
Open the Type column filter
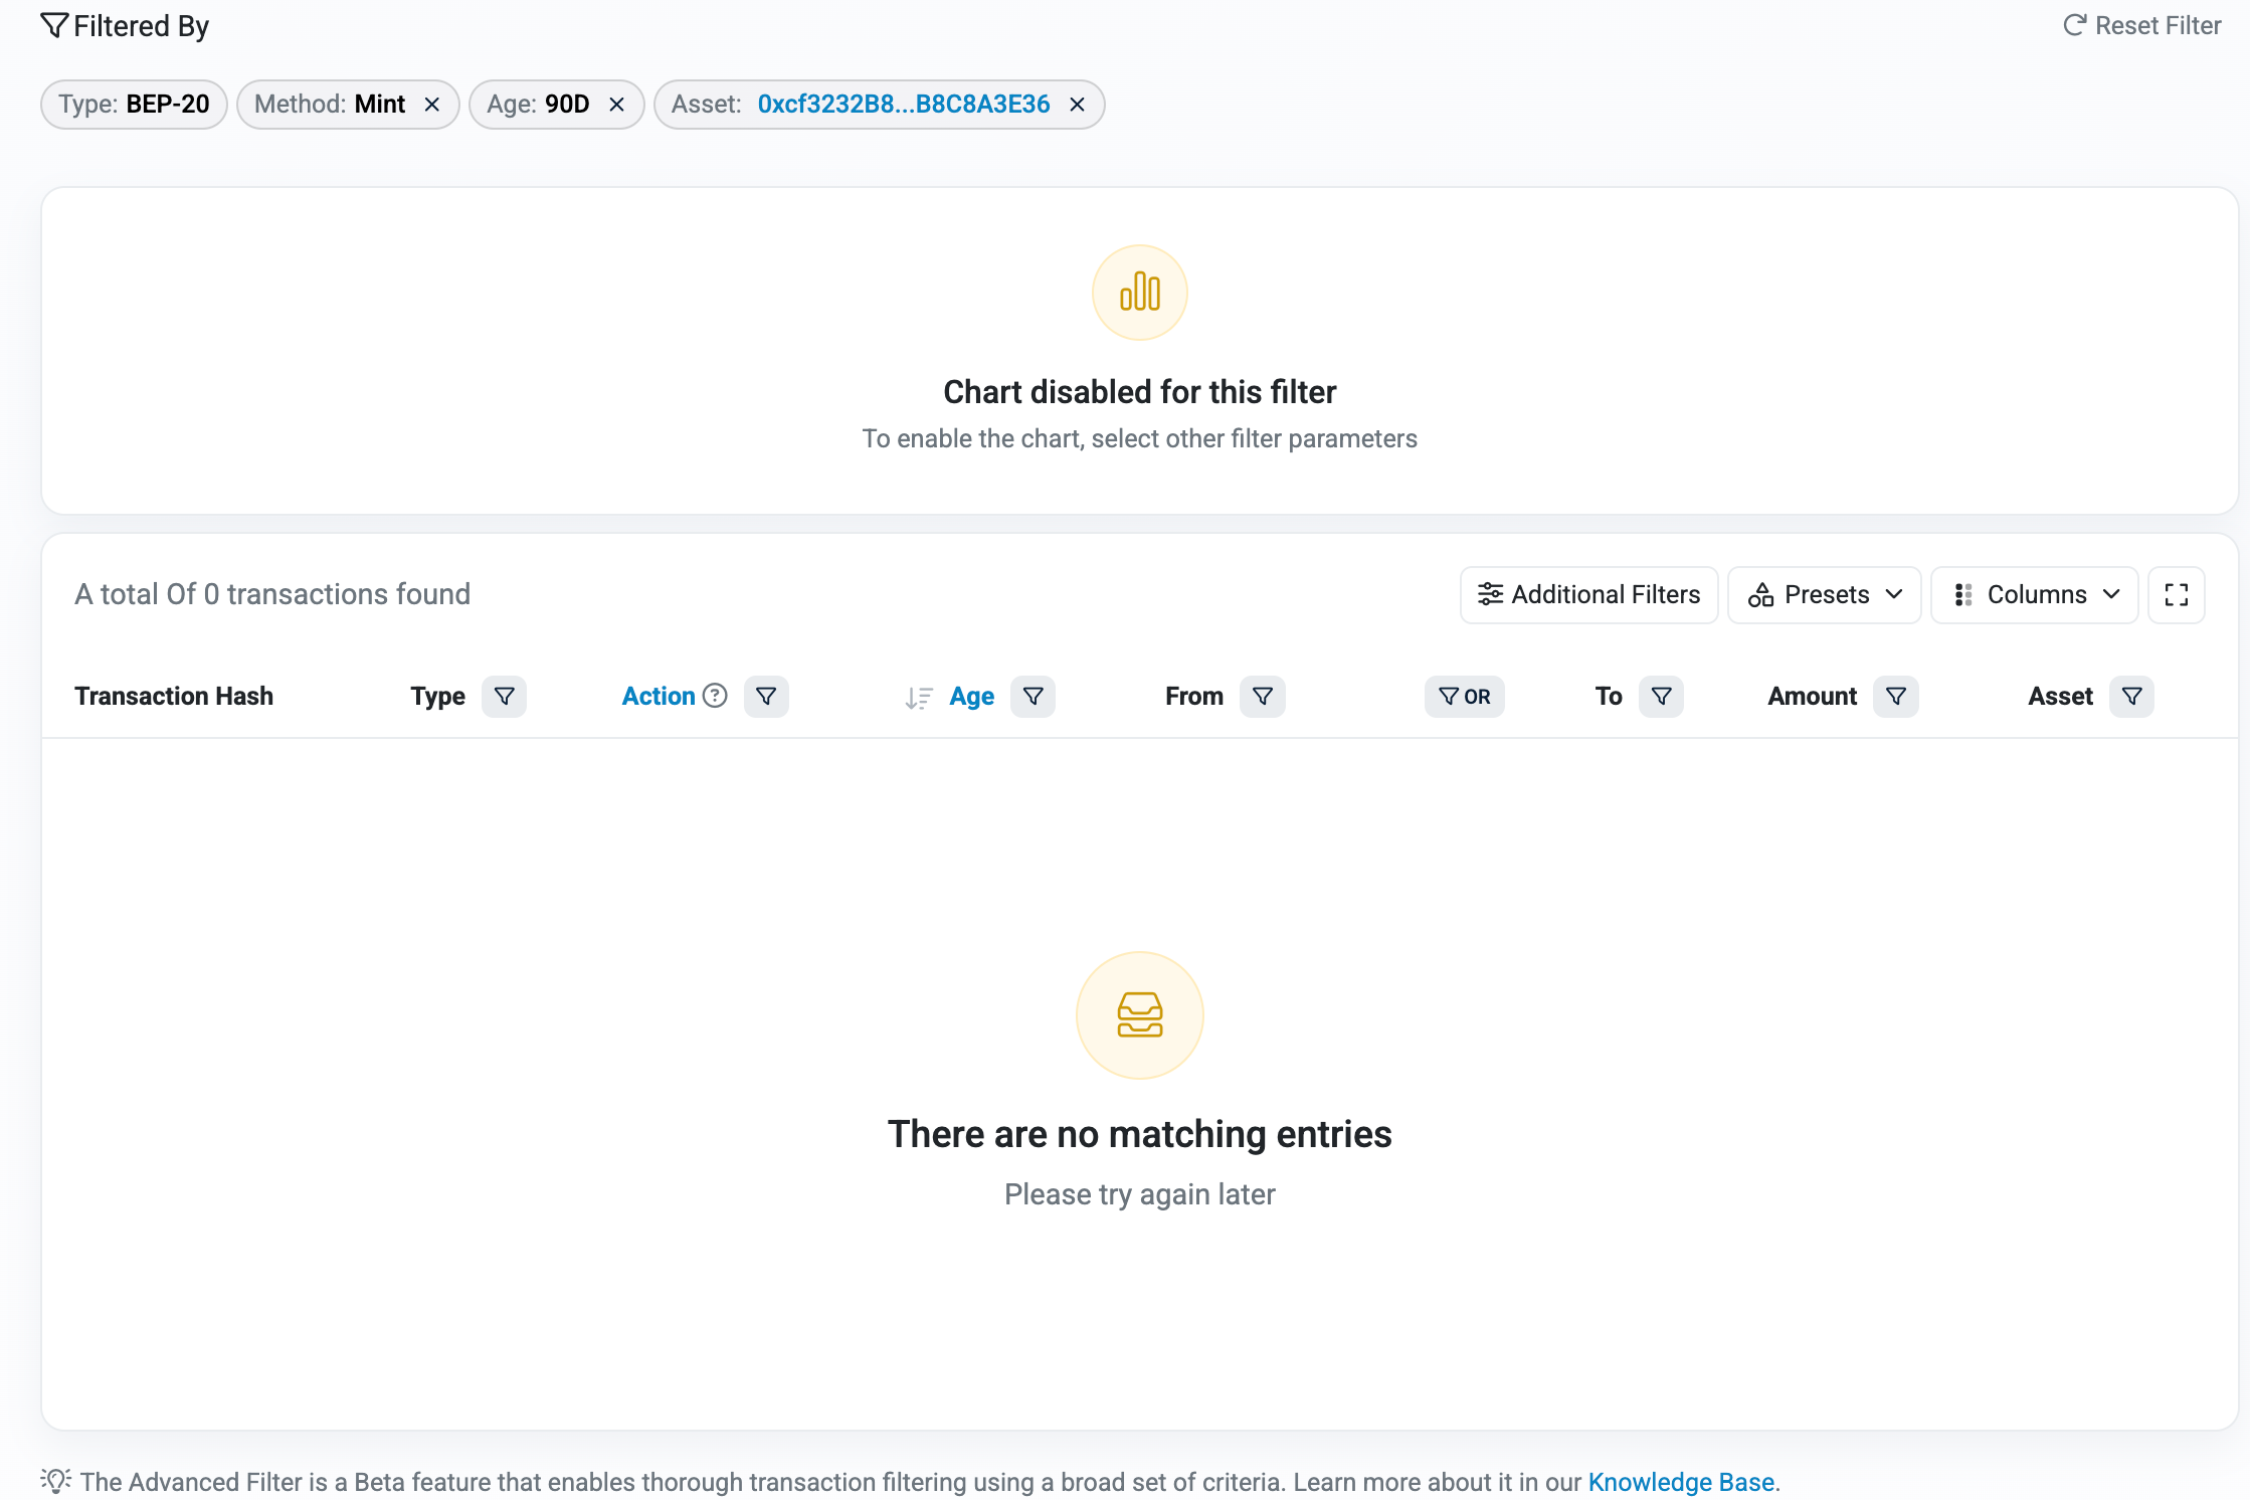pos(504,695)
